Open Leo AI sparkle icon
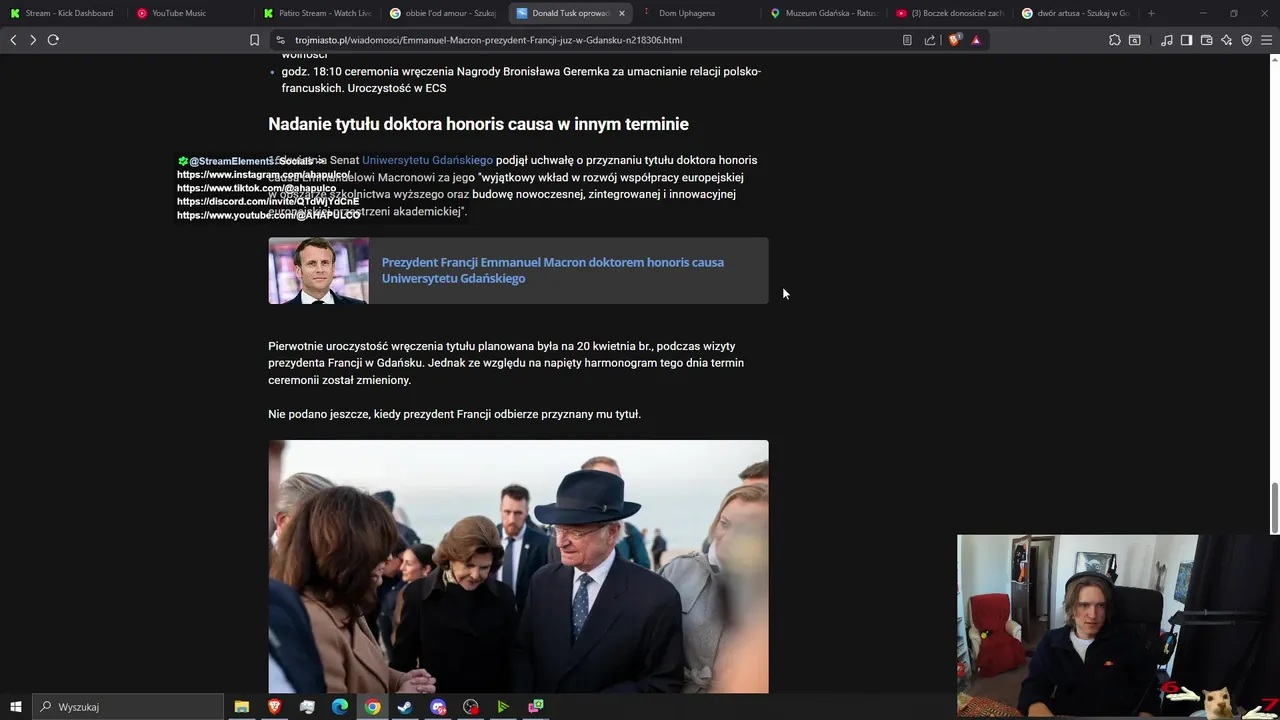This screenshot has width=1280, height=720. click(x=1227, y=40)
